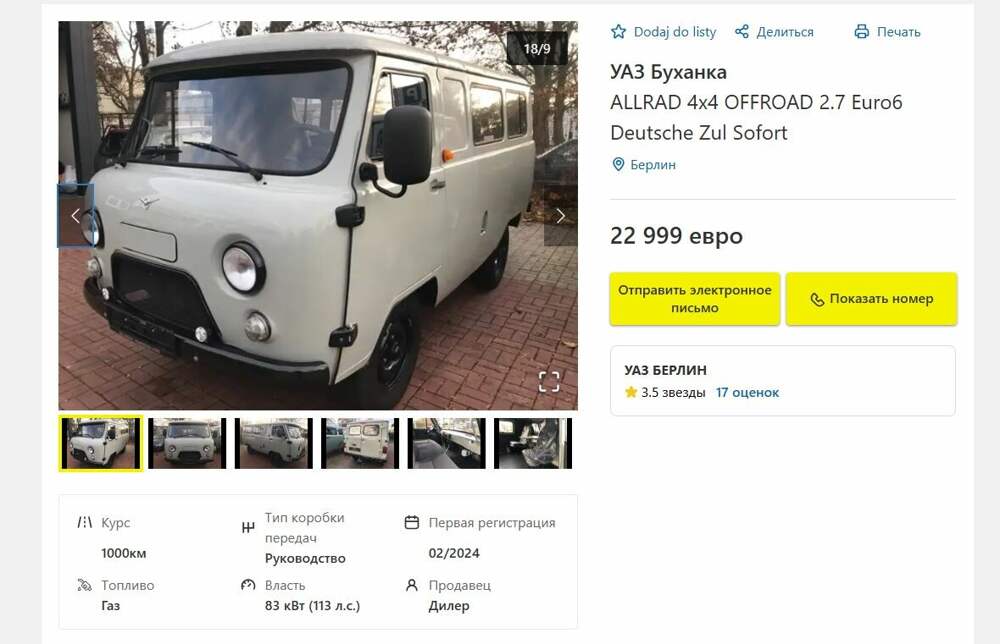Click the star icon to save listing
1000x644 pixels.
pos(619,32)
